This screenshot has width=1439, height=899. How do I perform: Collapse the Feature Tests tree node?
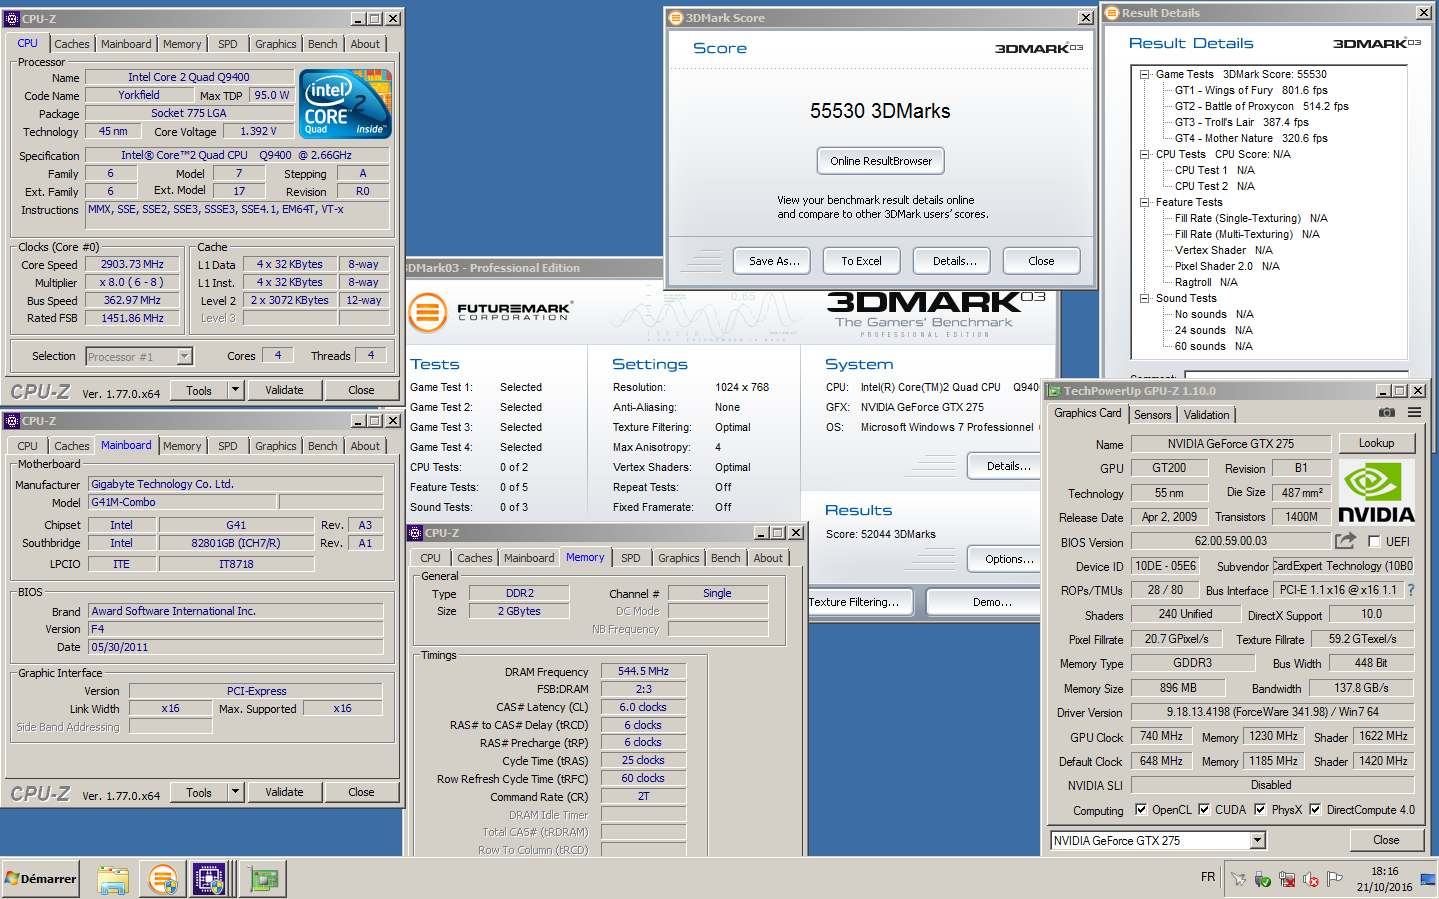(1144, 202)
